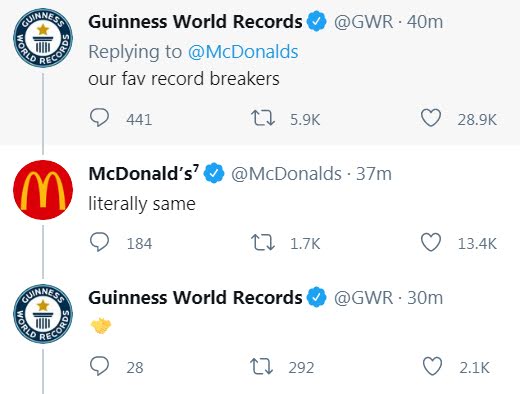Like the 'our fav record breakers' tweet
The image size is (520, 394).
click(431, 118)
